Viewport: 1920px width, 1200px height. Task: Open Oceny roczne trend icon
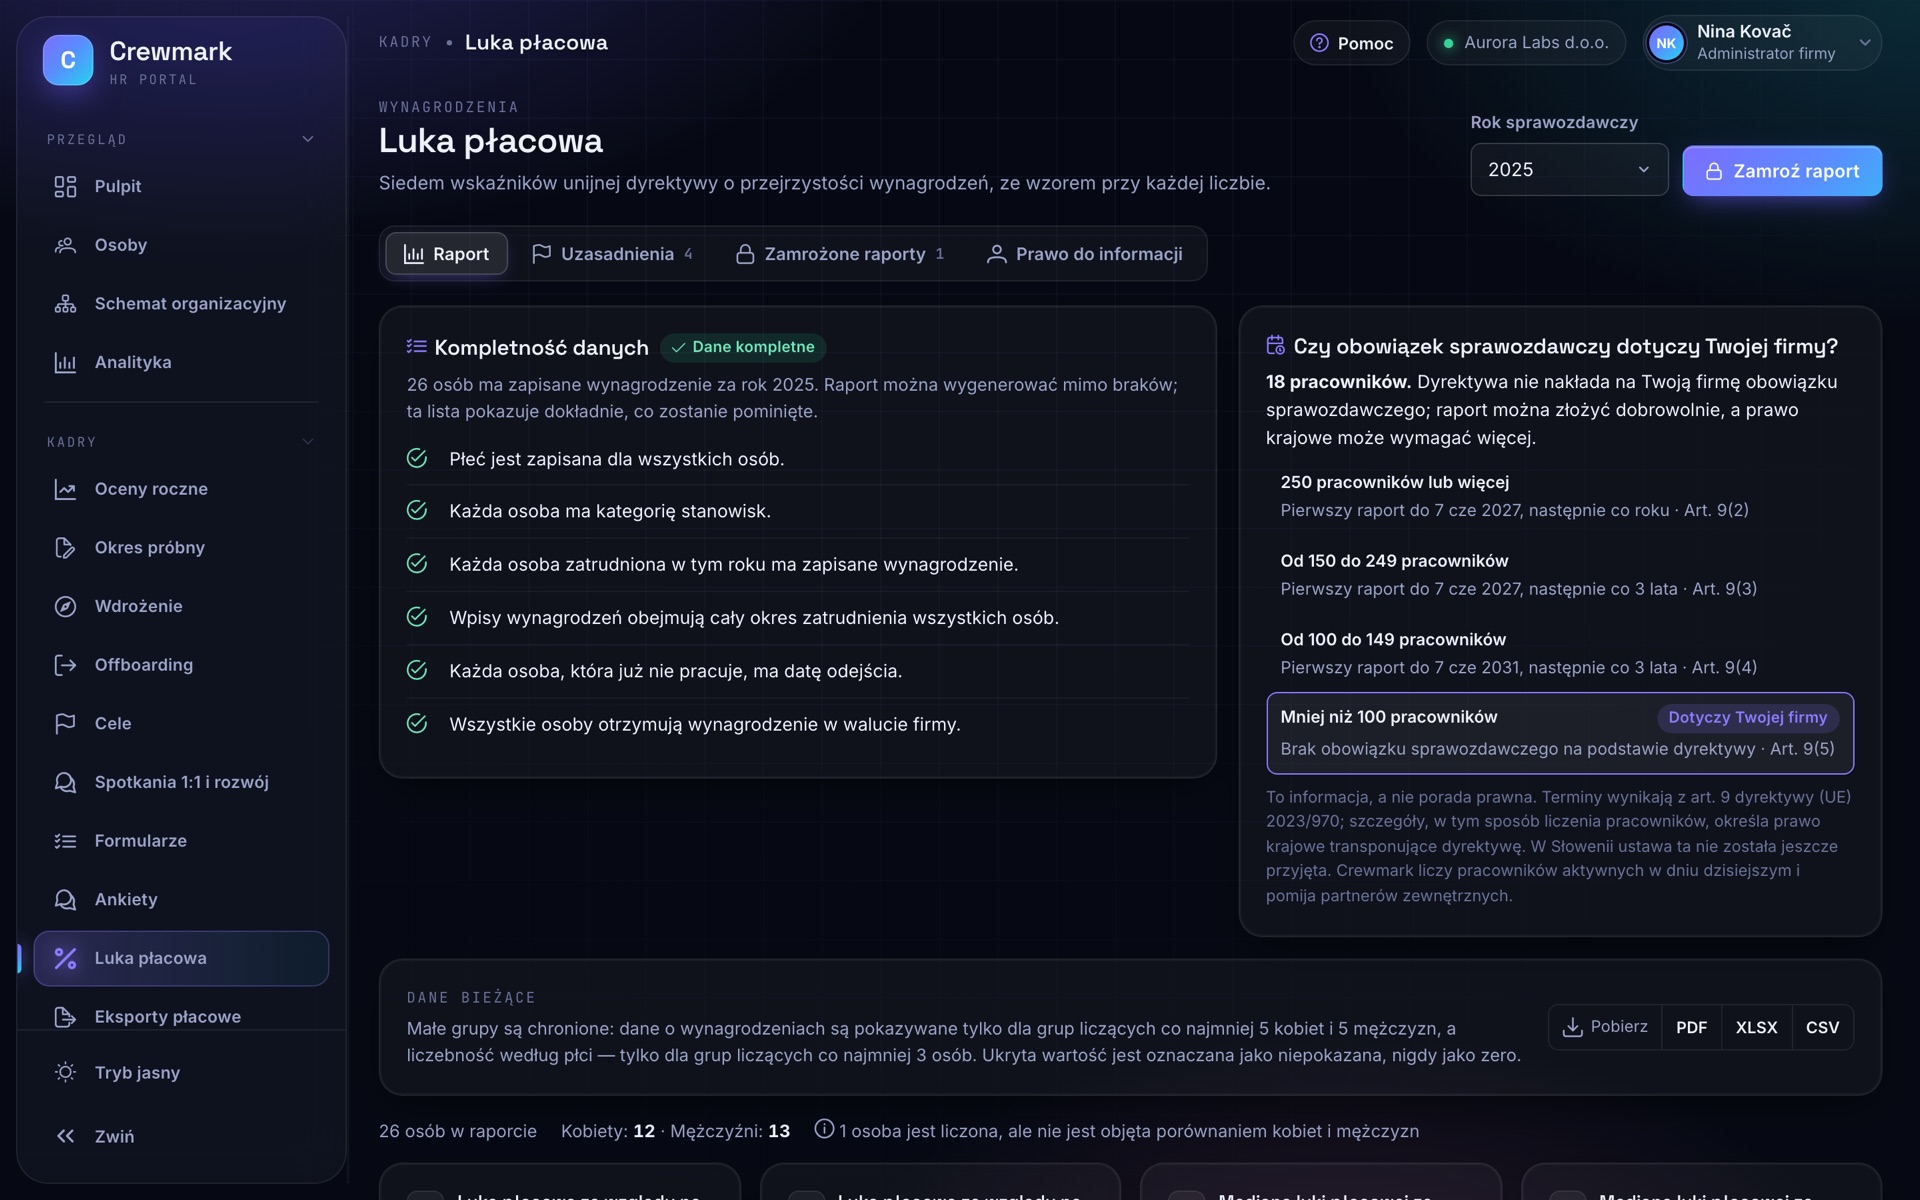point(65,489)
